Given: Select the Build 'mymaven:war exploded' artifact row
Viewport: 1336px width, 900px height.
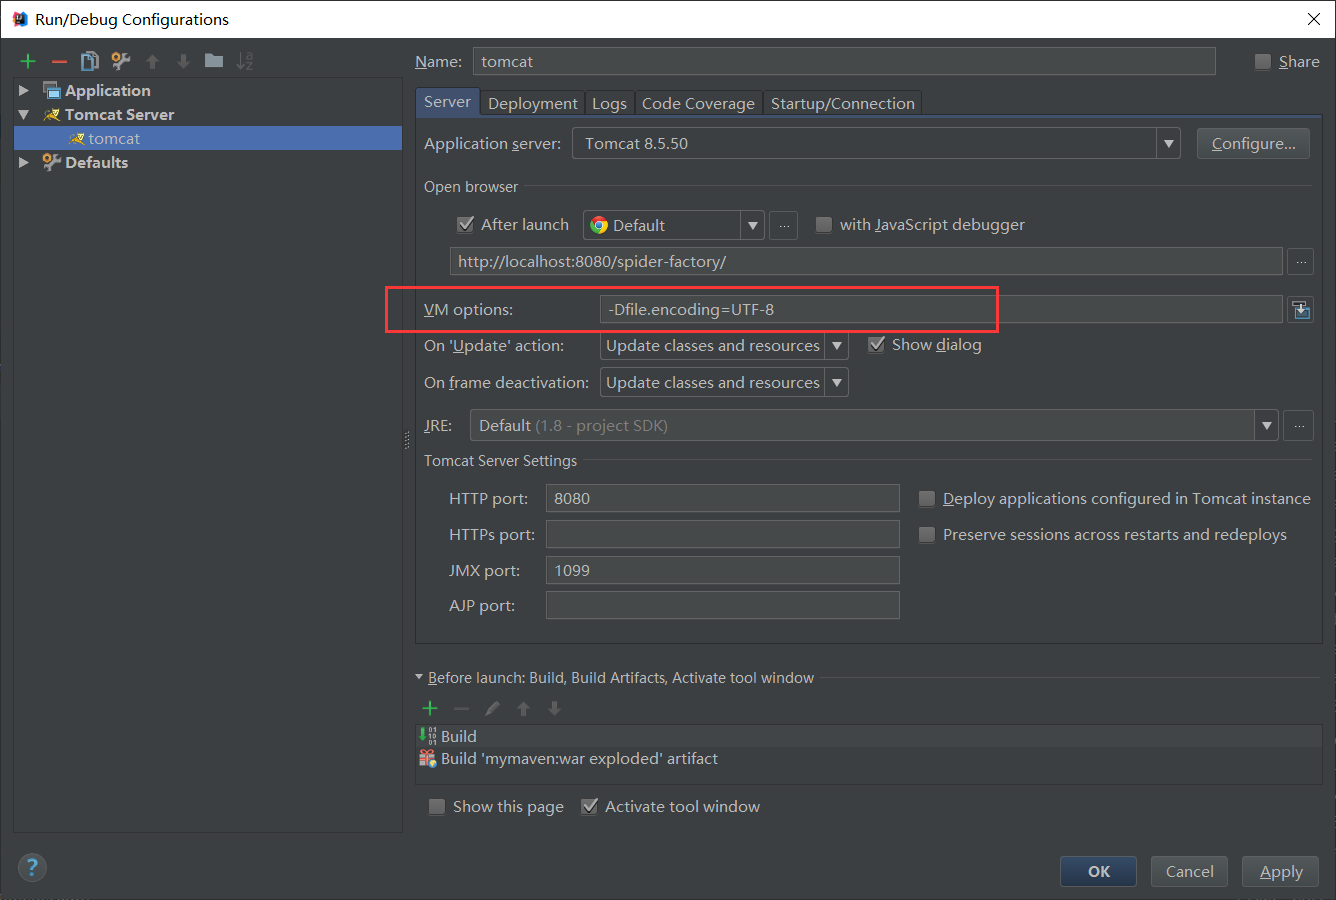Looking at the screenshot, I should click(868, 758).
